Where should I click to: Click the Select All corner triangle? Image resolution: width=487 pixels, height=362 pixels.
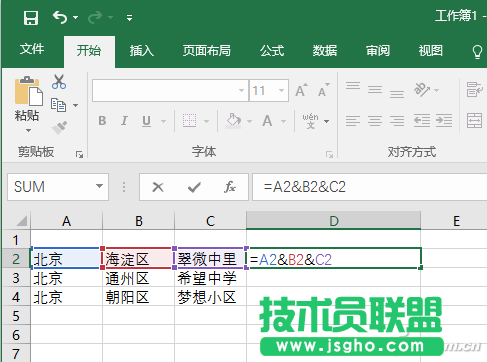pyautogui.click(x=21, y=221)
